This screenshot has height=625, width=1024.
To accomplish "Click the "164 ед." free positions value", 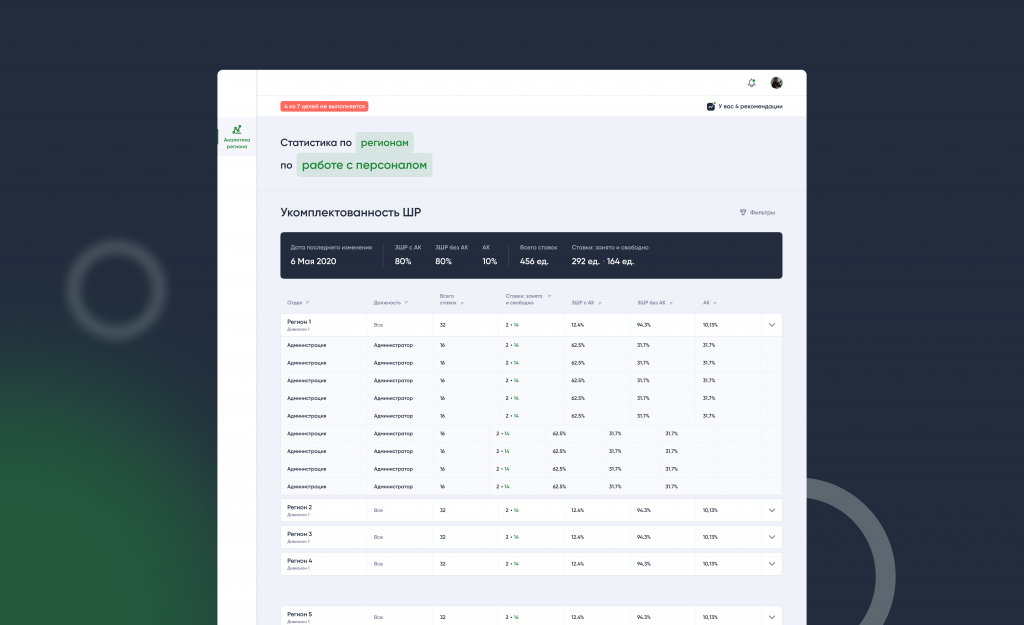I will pyautogui.click(x=620, y=261).
